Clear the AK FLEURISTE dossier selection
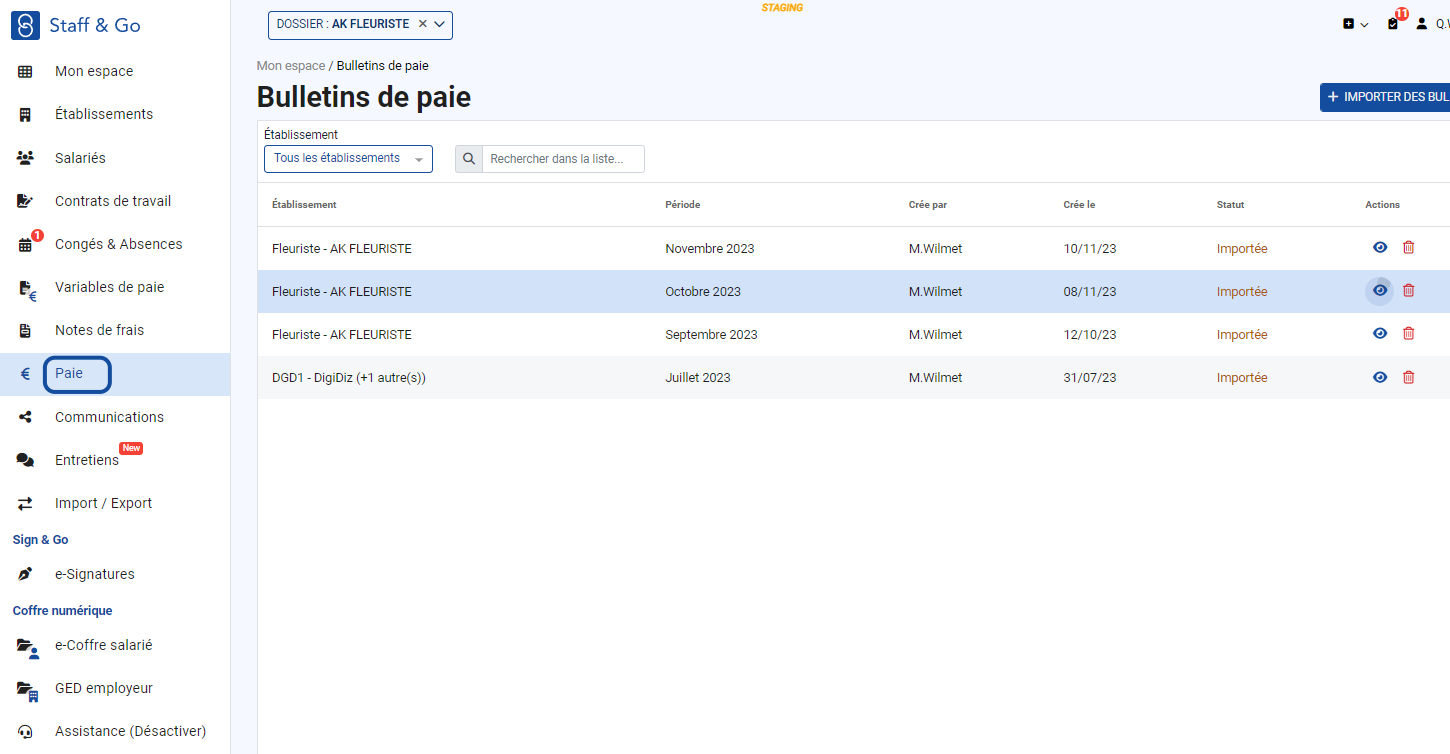Viewport: 1450px width, 754px height. coord(422,24)
